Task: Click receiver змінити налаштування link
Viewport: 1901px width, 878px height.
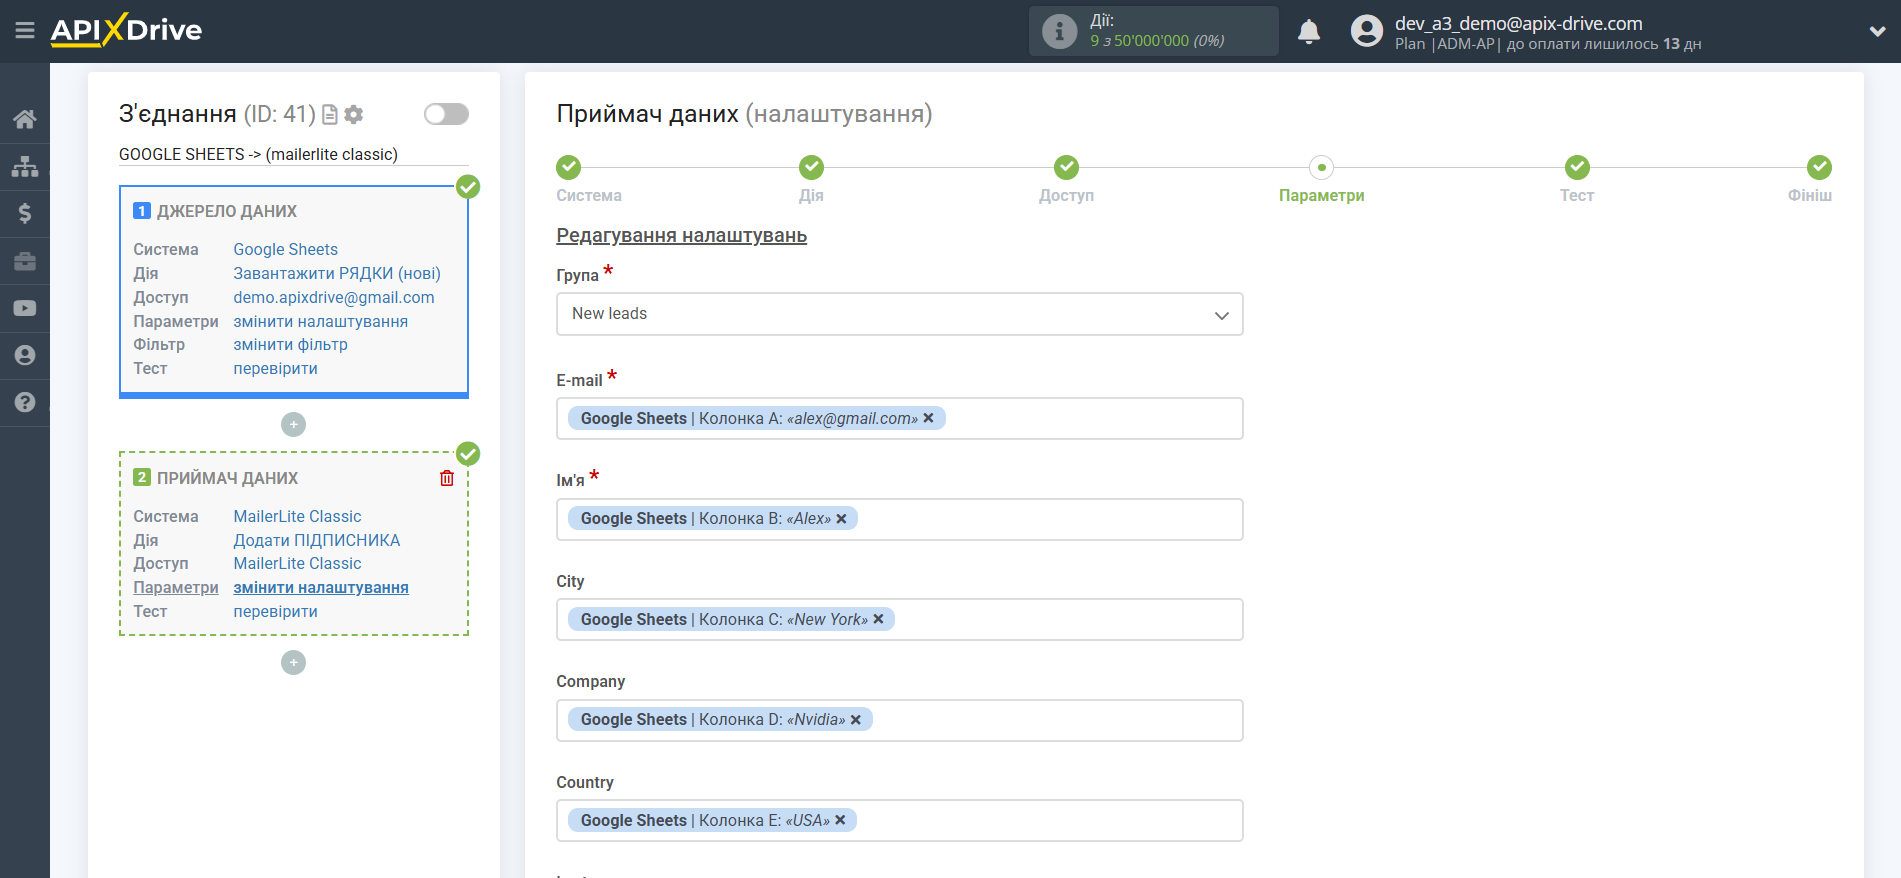Action: (321, 587)
